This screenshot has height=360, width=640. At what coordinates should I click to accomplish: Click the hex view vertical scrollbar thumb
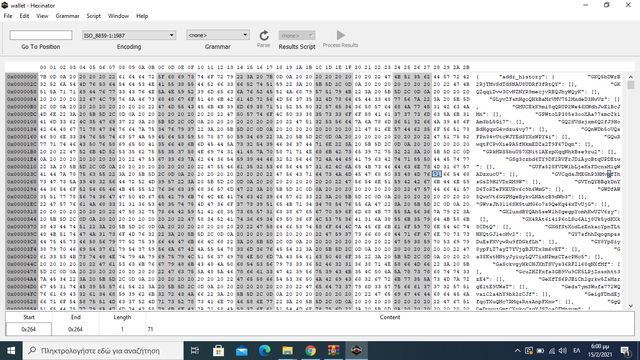click(631, 85)
